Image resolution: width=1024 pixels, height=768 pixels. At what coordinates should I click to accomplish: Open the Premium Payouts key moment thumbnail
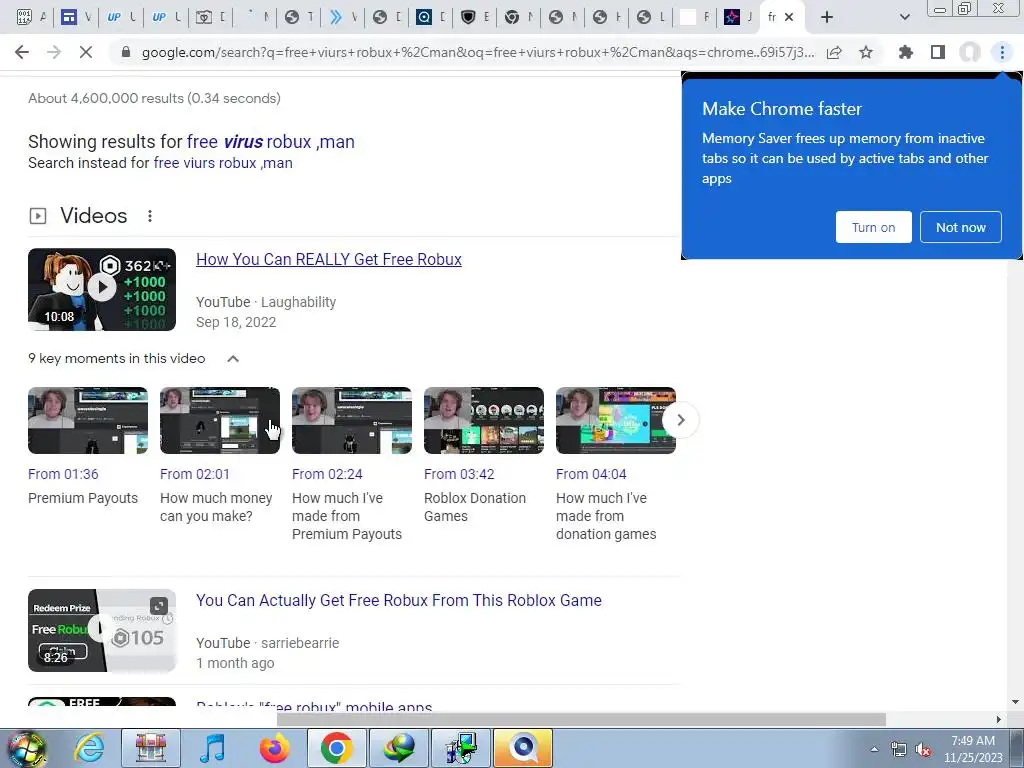point(88,421)
